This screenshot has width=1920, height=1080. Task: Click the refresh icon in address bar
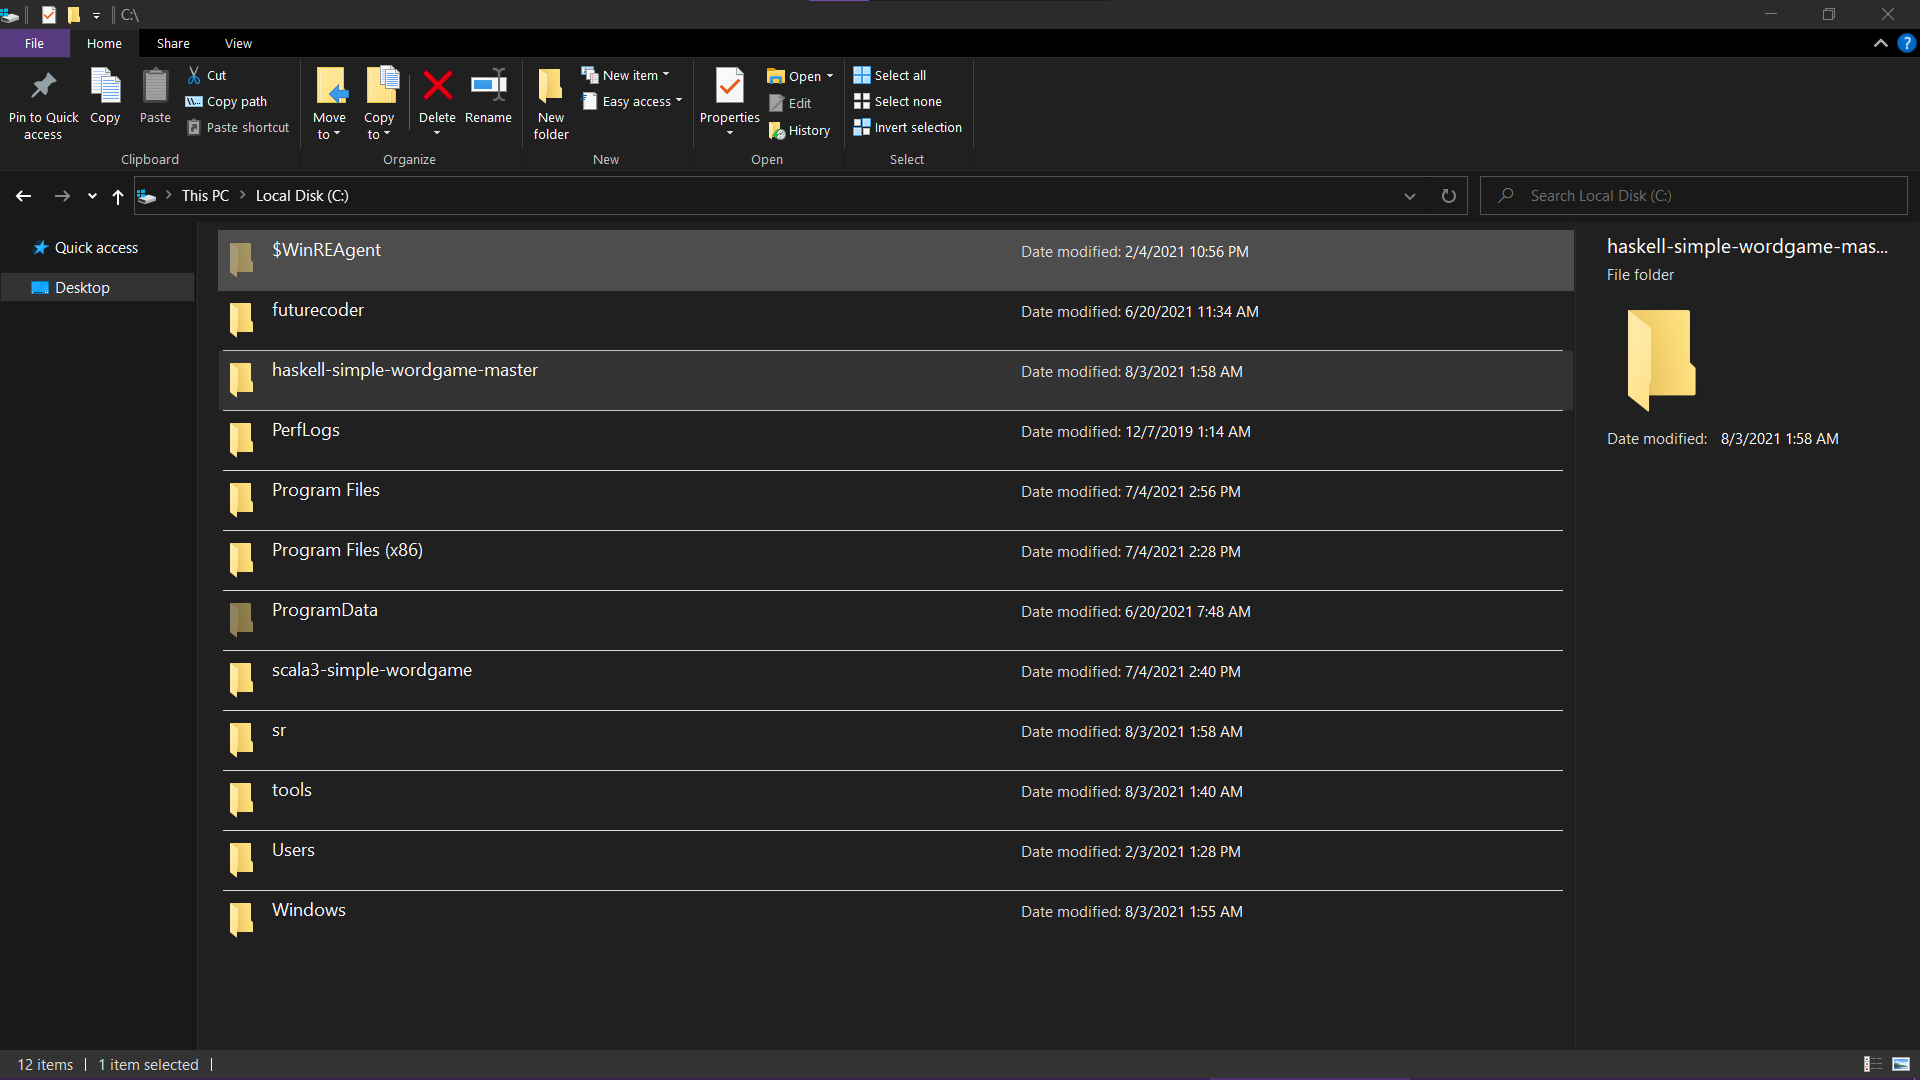(x=1448, y=196)
